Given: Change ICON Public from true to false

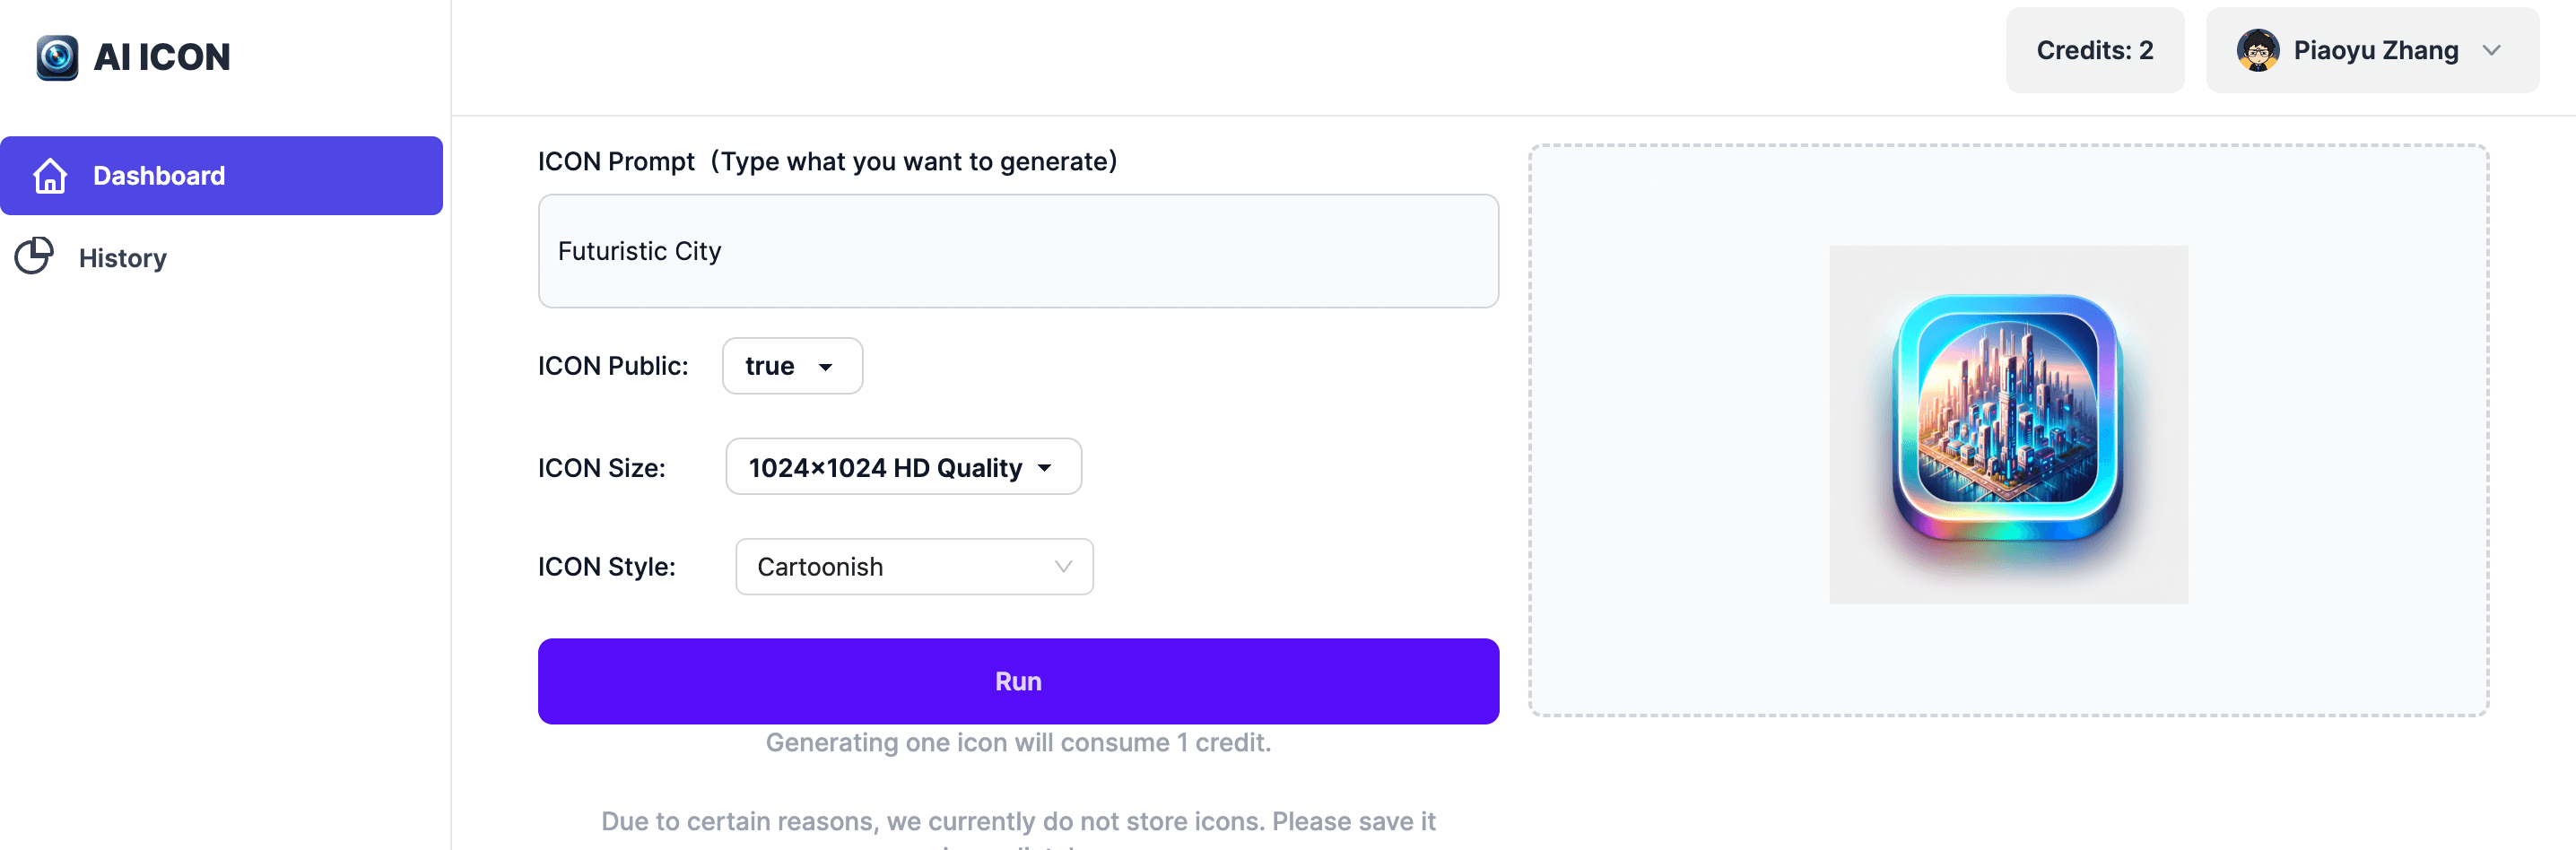Looking at the screenshot, I should [x=791, y=366].
